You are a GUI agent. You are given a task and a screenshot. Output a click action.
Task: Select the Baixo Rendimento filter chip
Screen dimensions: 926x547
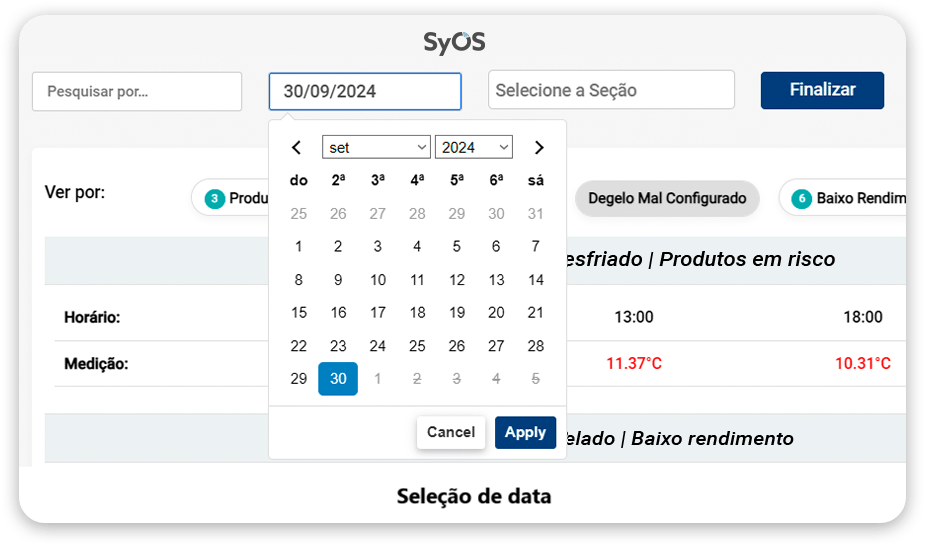pos(842,198)
